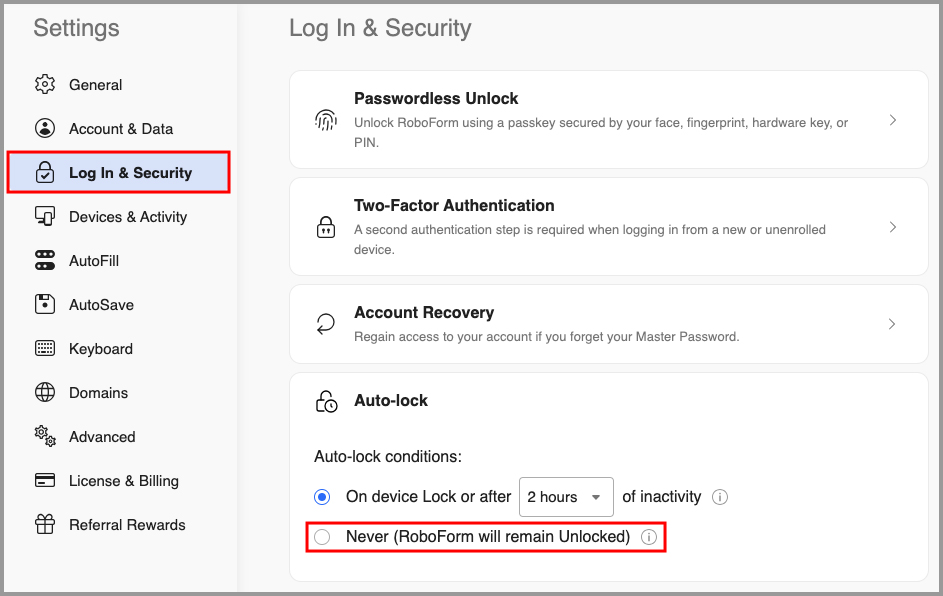The width and height of the screenshot is (943, 596).
Task: Click the Passwordless Unlock fingerprint icon
Action: pyautogui.click(x=326, y=121)
